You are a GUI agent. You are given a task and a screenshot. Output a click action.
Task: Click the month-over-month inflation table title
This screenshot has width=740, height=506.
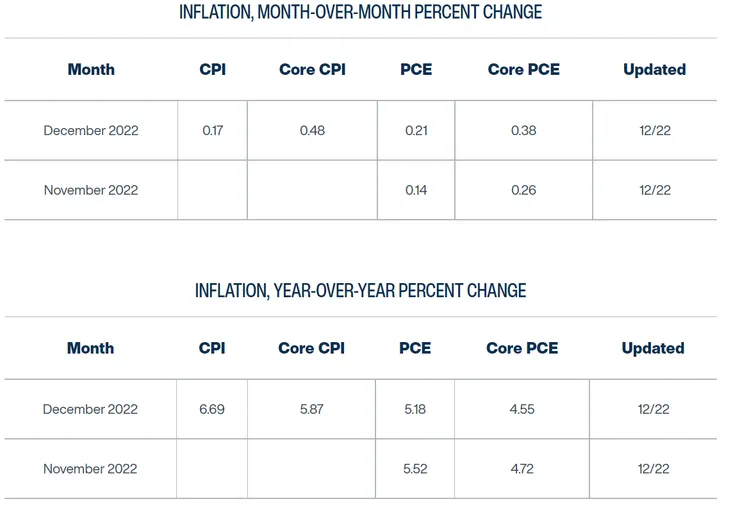tap(360, 12)
